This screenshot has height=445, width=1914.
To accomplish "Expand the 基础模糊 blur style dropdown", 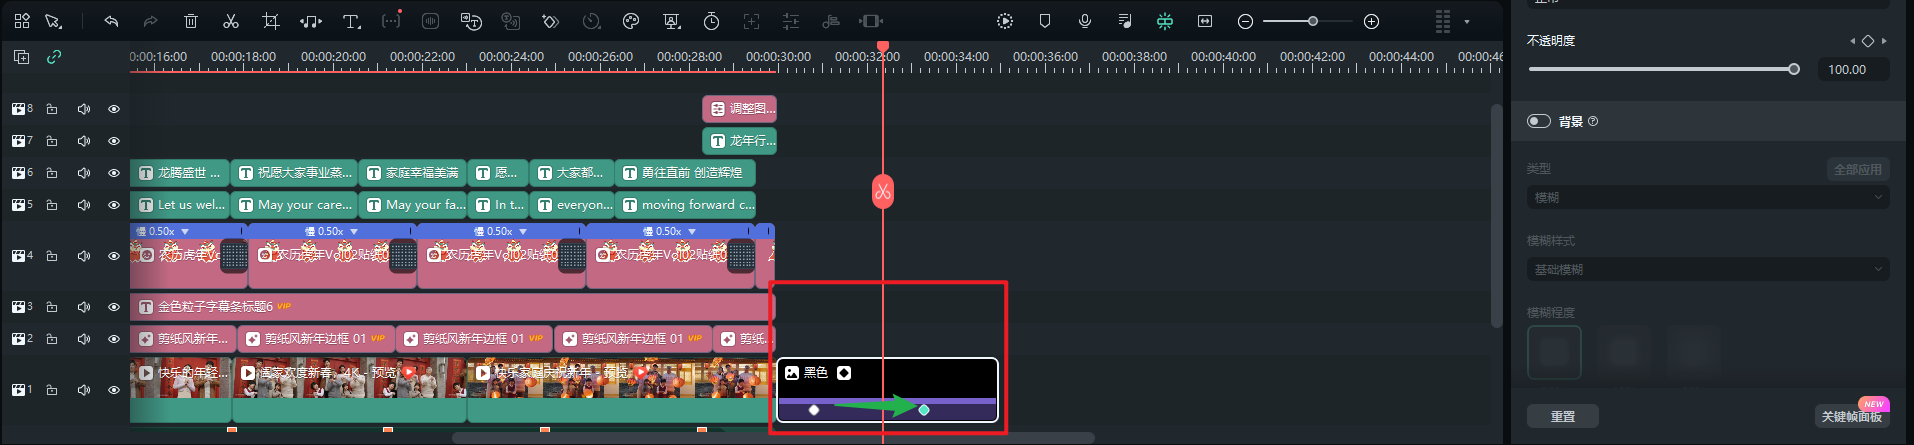I will click(x=1707, y=269).
